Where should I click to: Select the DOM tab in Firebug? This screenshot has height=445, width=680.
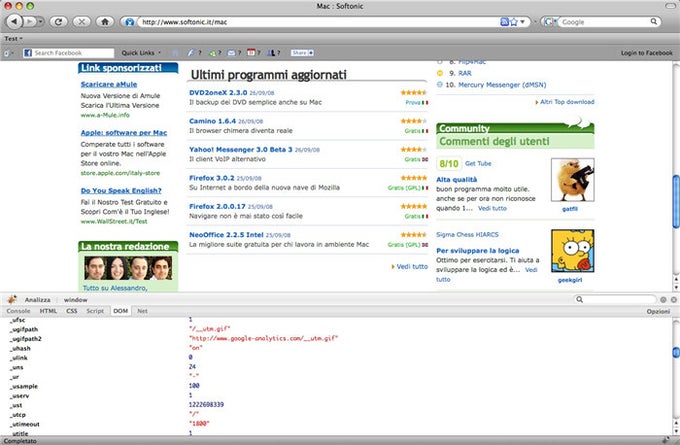121,311
